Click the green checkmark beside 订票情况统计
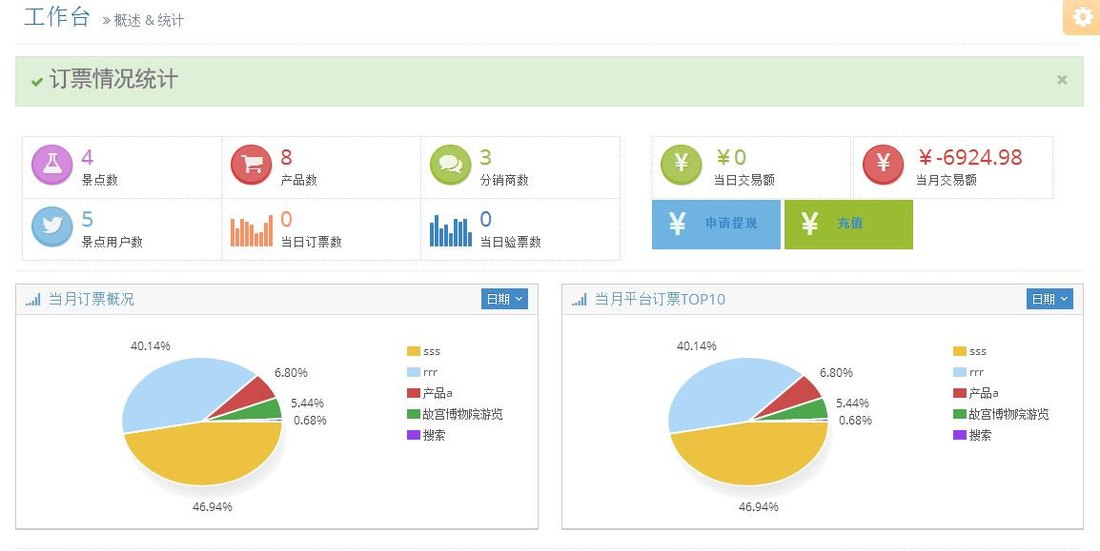 coord(37,81)
